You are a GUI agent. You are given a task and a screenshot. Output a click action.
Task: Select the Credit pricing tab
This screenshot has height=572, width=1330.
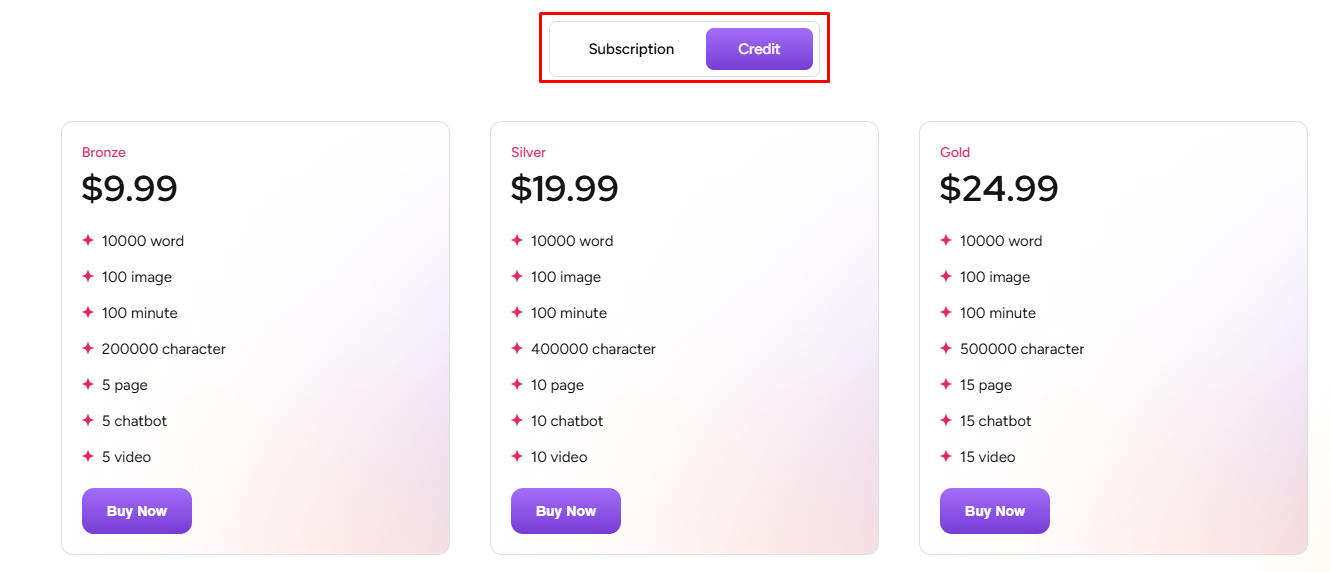point(759,49)
